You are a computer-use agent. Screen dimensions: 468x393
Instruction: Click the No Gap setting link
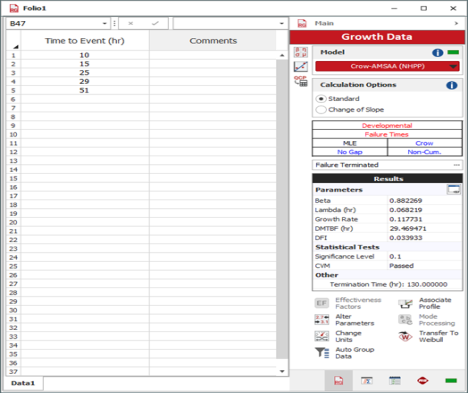pyautogui.click(x=350, y=152)
